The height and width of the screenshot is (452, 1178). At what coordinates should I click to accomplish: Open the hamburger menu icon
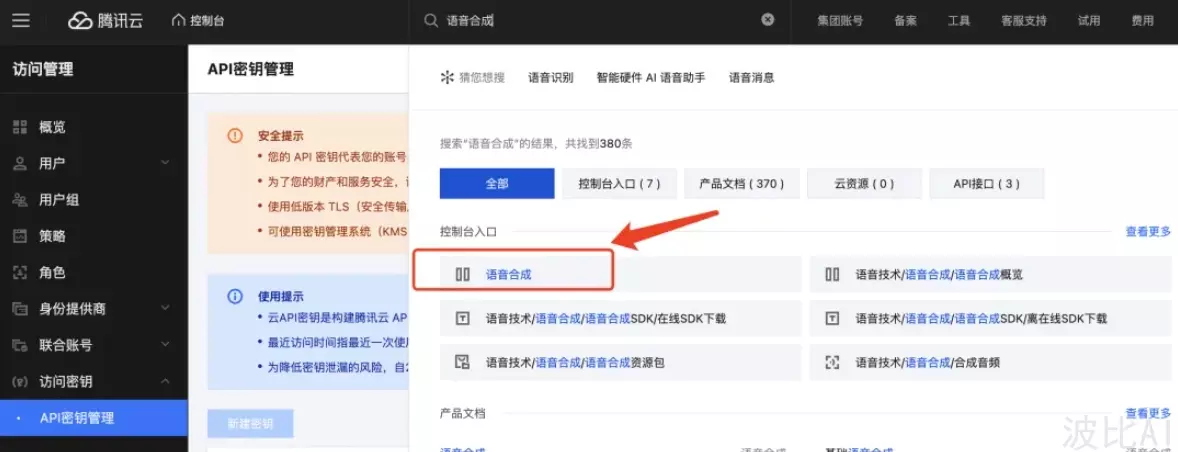click(21, 20)
